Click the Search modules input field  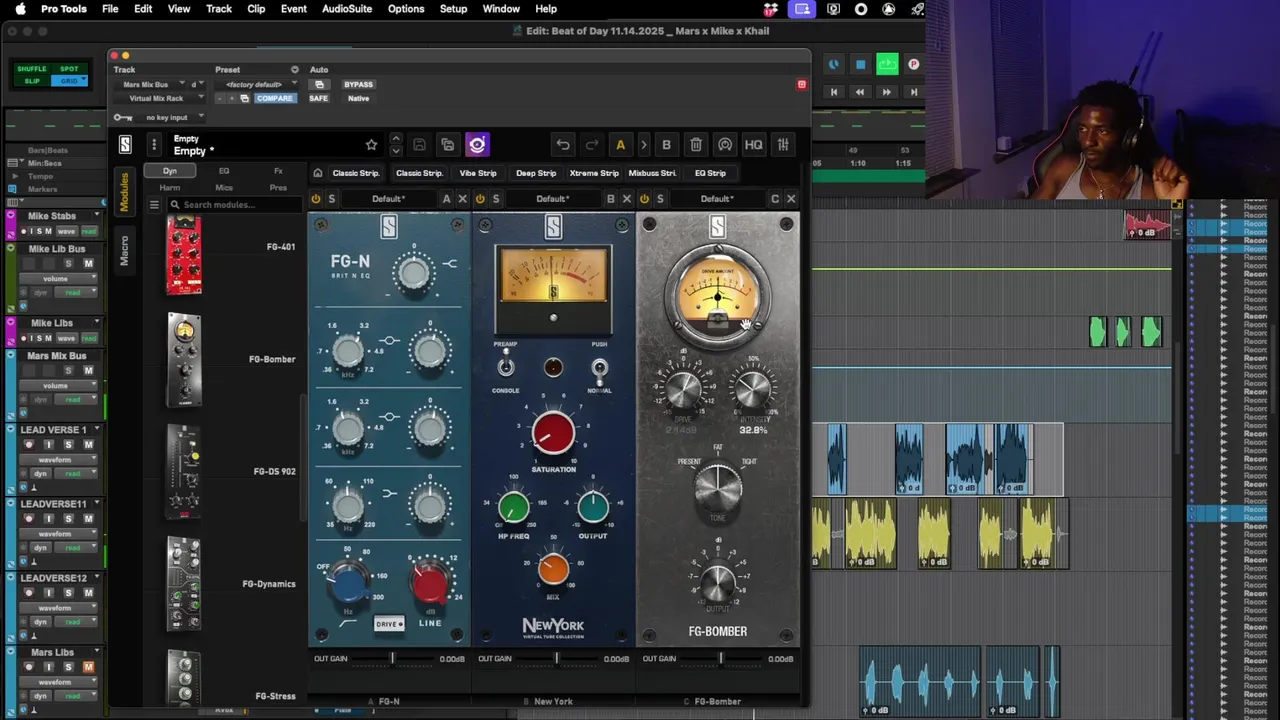coord(234,205)
